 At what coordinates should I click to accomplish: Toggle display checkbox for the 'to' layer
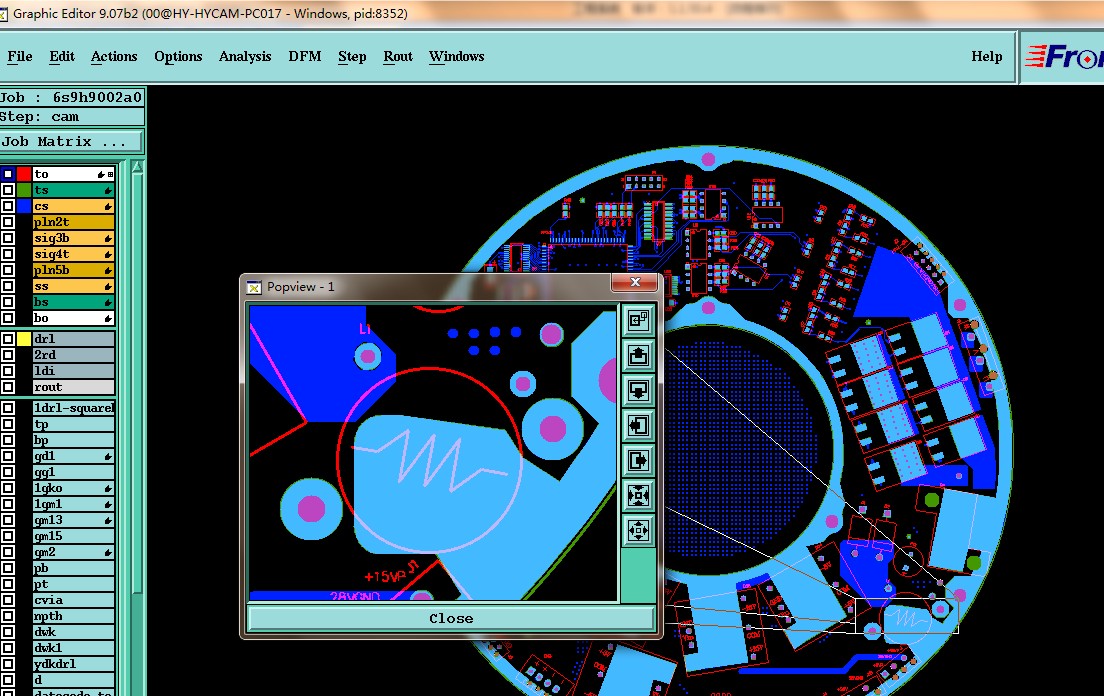point(8,174)
